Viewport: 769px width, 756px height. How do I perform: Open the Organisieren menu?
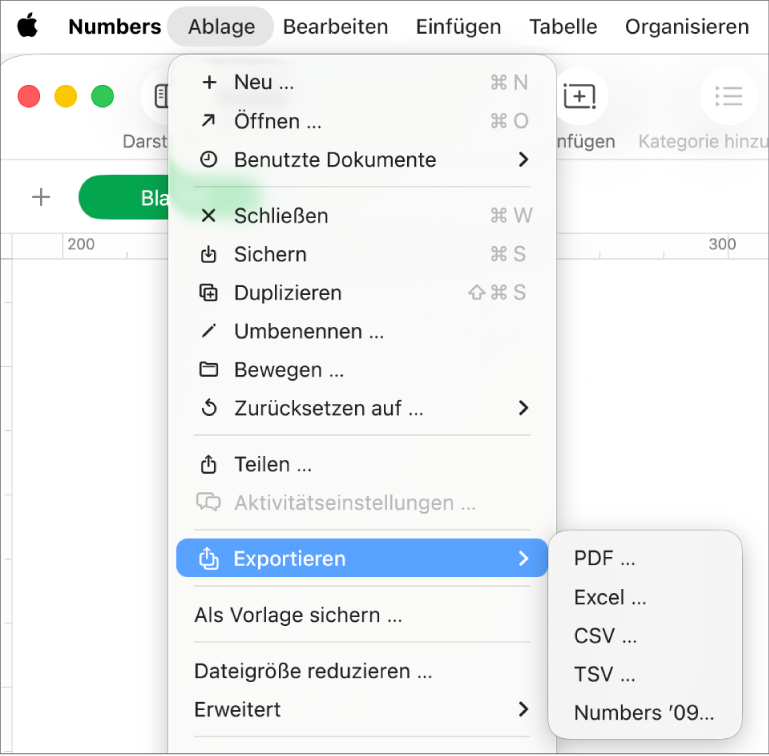[687, 26]
